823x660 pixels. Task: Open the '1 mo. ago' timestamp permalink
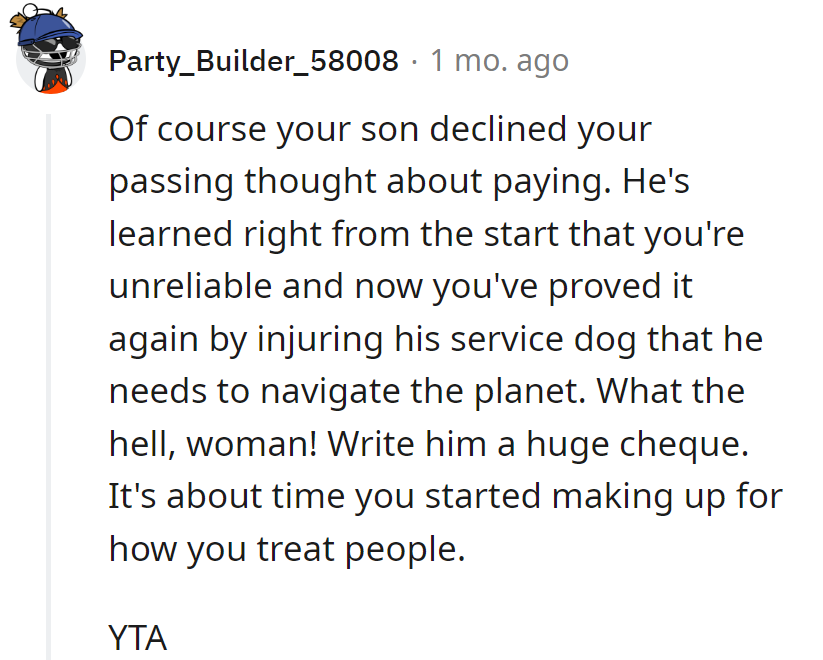tap(500, 61)
